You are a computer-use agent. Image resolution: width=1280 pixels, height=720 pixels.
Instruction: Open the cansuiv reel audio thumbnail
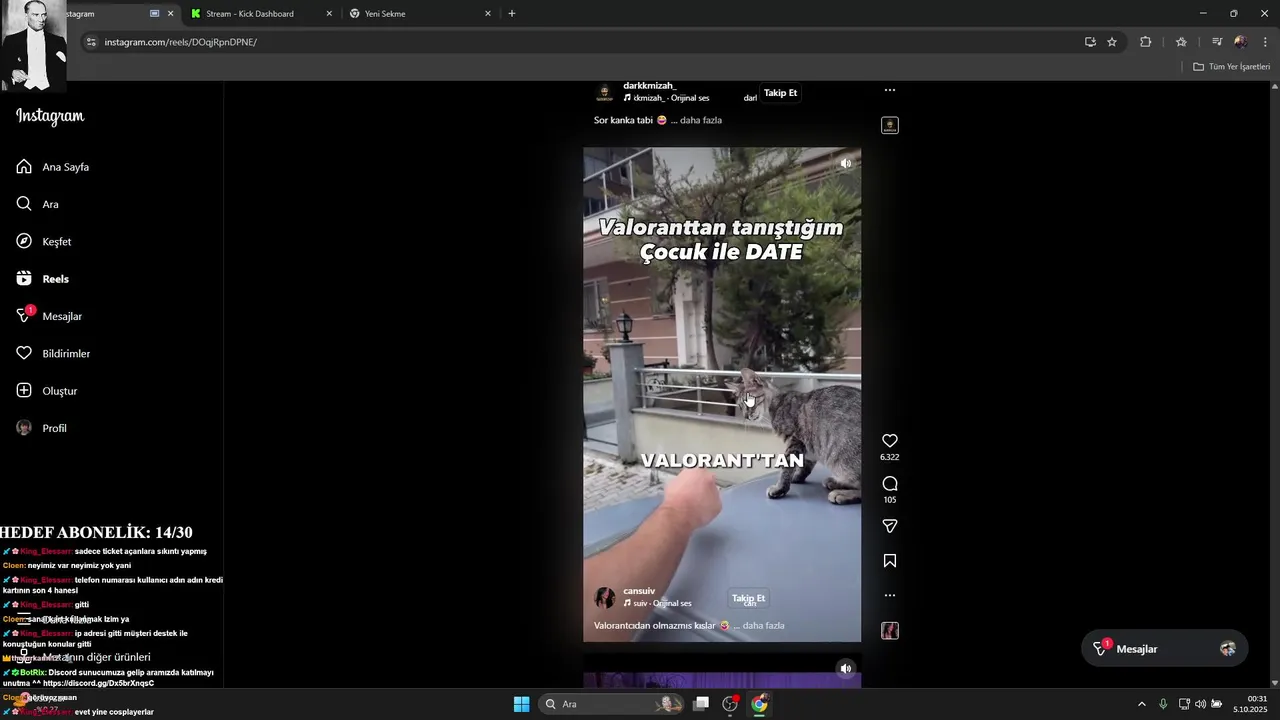[x=890, y=631]
